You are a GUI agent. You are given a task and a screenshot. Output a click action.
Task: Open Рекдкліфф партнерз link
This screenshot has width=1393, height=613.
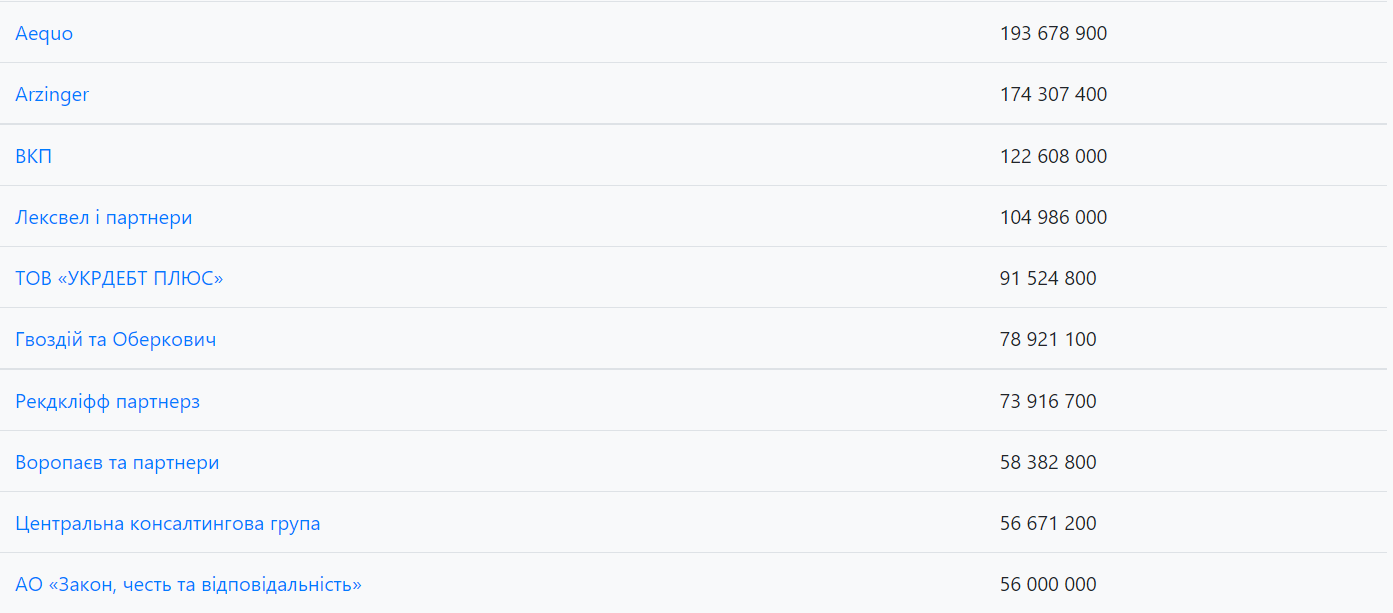point(108,401)
